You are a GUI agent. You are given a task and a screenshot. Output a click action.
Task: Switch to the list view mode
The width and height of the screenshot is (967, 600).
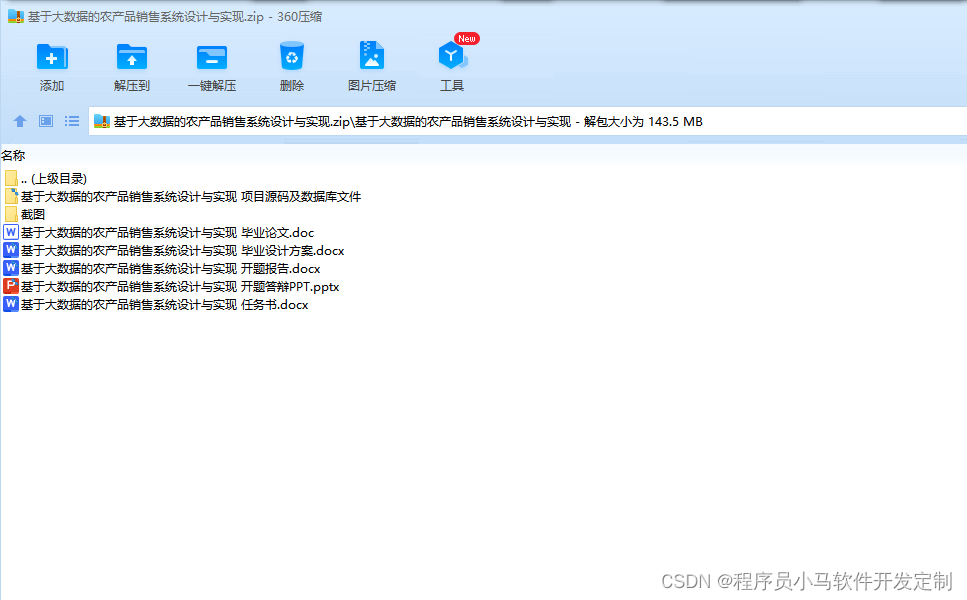coord(72,121)
